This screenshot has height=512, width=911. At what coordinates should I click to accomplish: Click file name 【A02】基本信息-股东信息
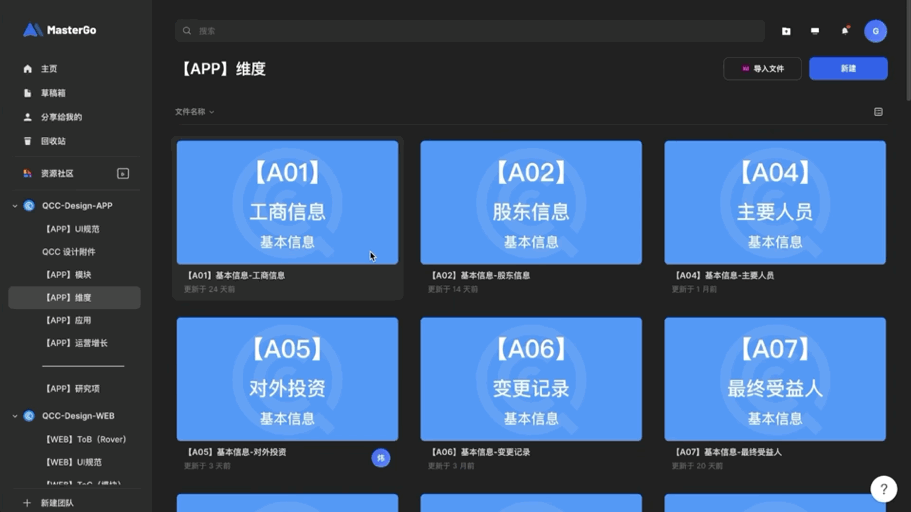pyautogui.click(x=479, y=275)
